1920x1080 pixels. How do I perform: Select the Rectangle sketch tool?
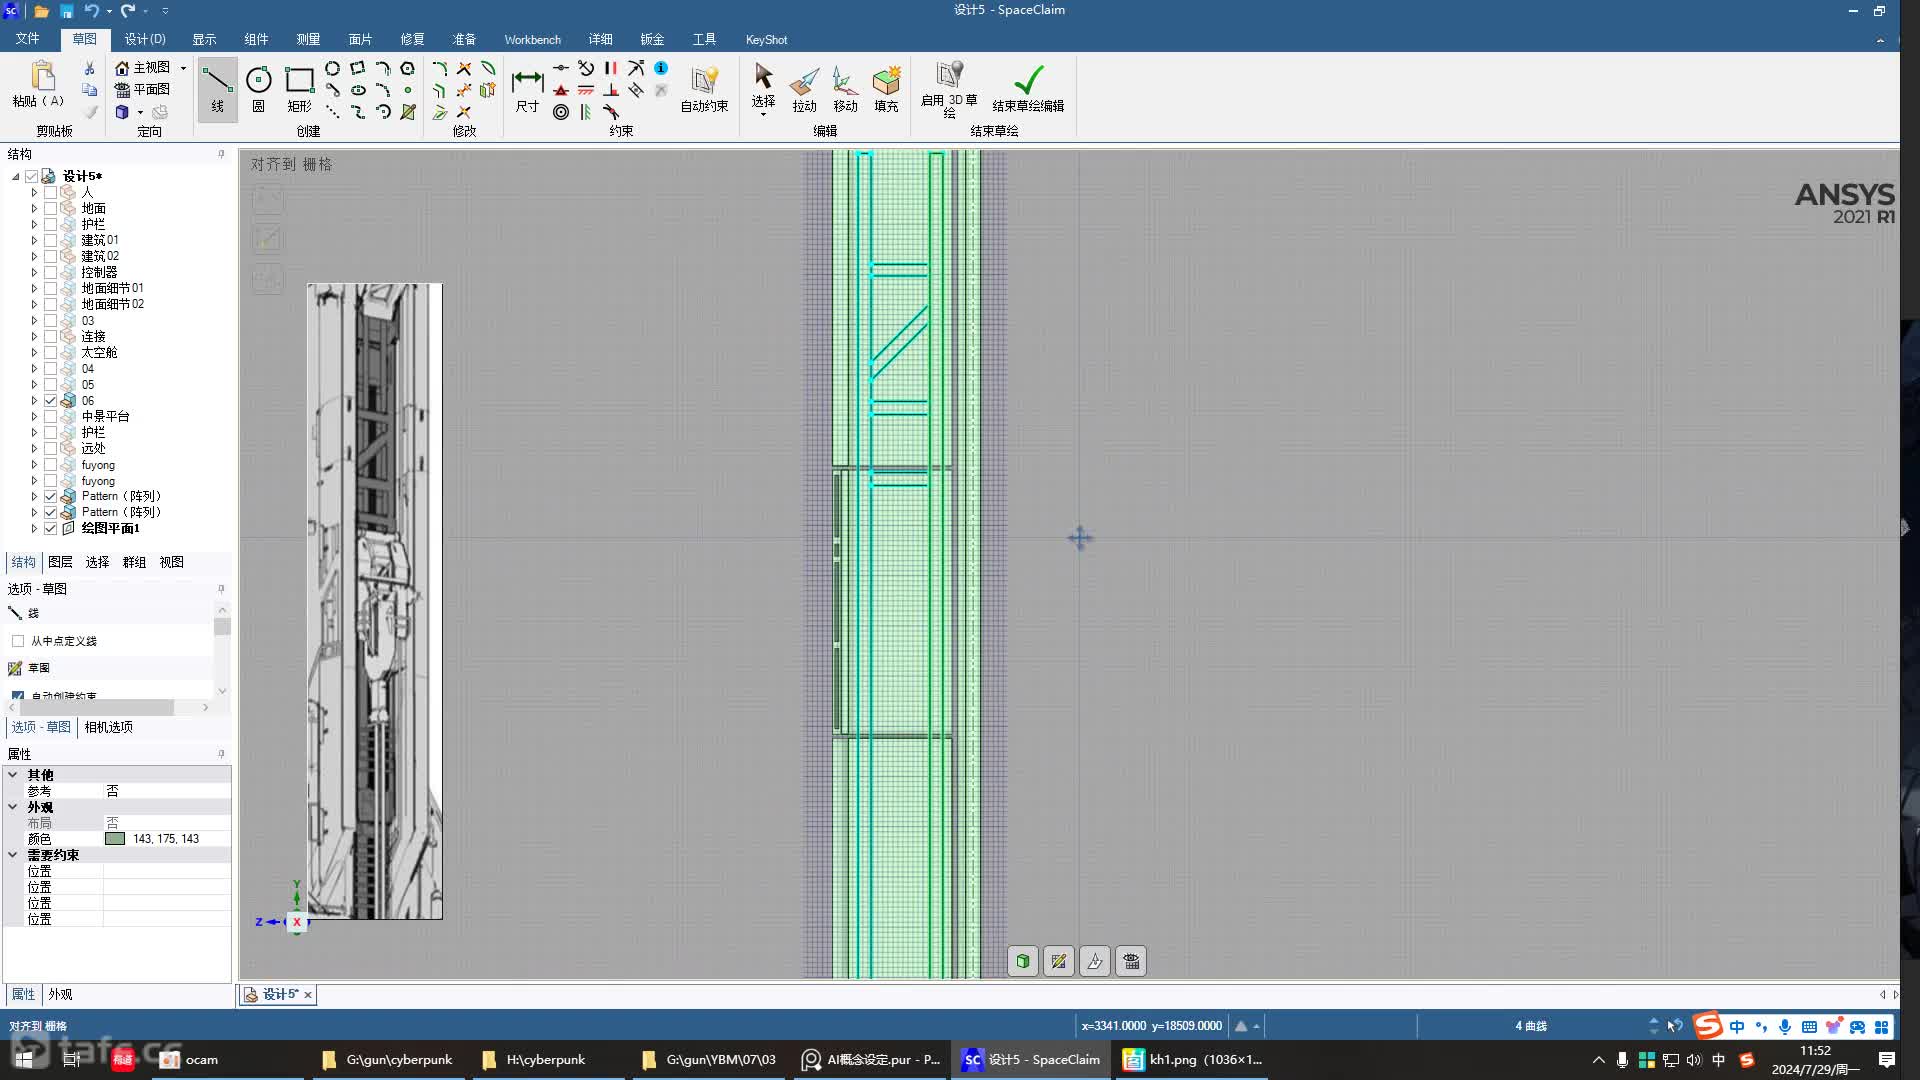[x=299, y=88]
